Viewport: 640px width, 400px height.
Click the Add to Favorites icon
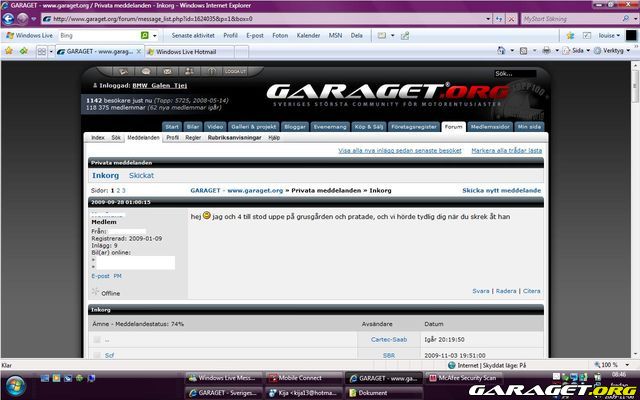click(x=24, y=51)
